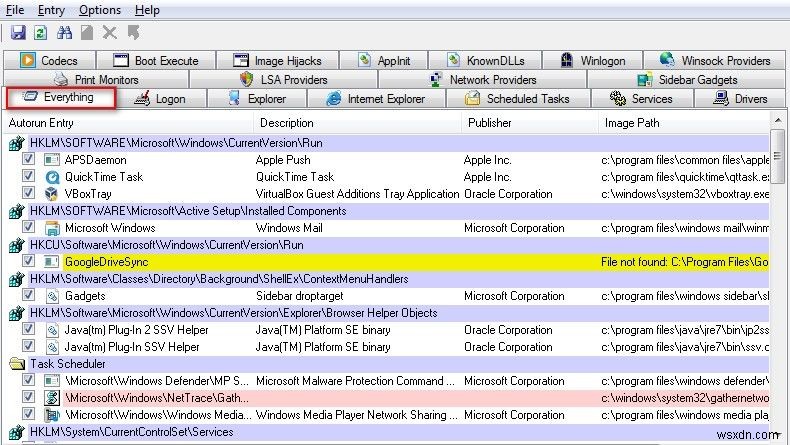Click the QuickTime Task entry icon
This screenshot has width=790, height=445.
(x=52, y=177)
